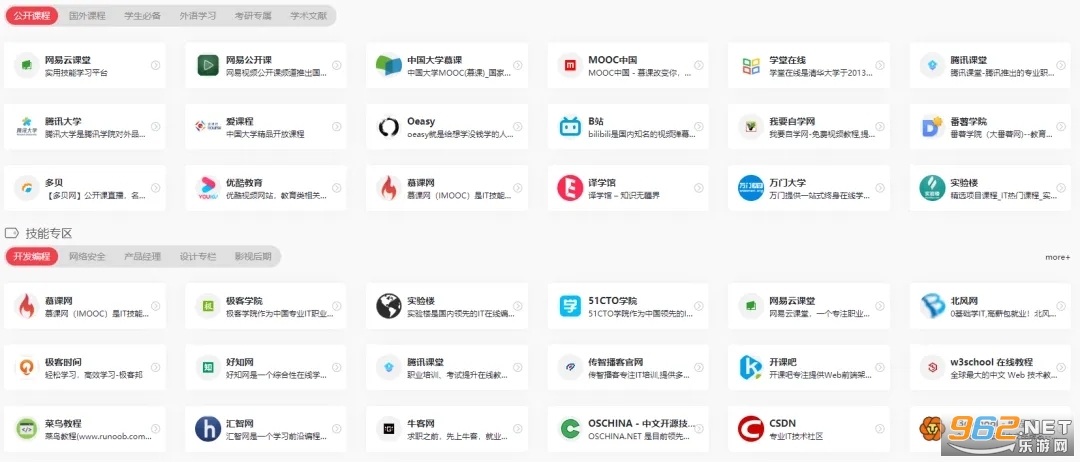Screen dimensions: 1080x462
Task: Switch to the 国外课程 tab
Action: [x=86, y=16]
